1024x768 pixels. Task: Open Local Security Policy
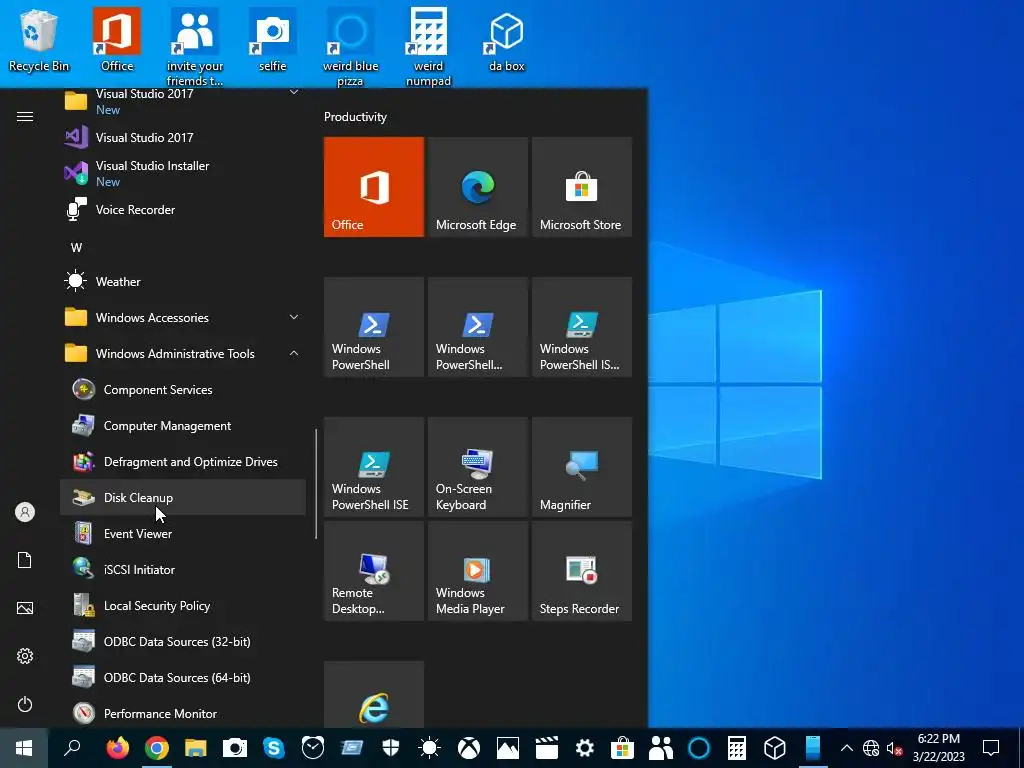(x=183, y=605)
